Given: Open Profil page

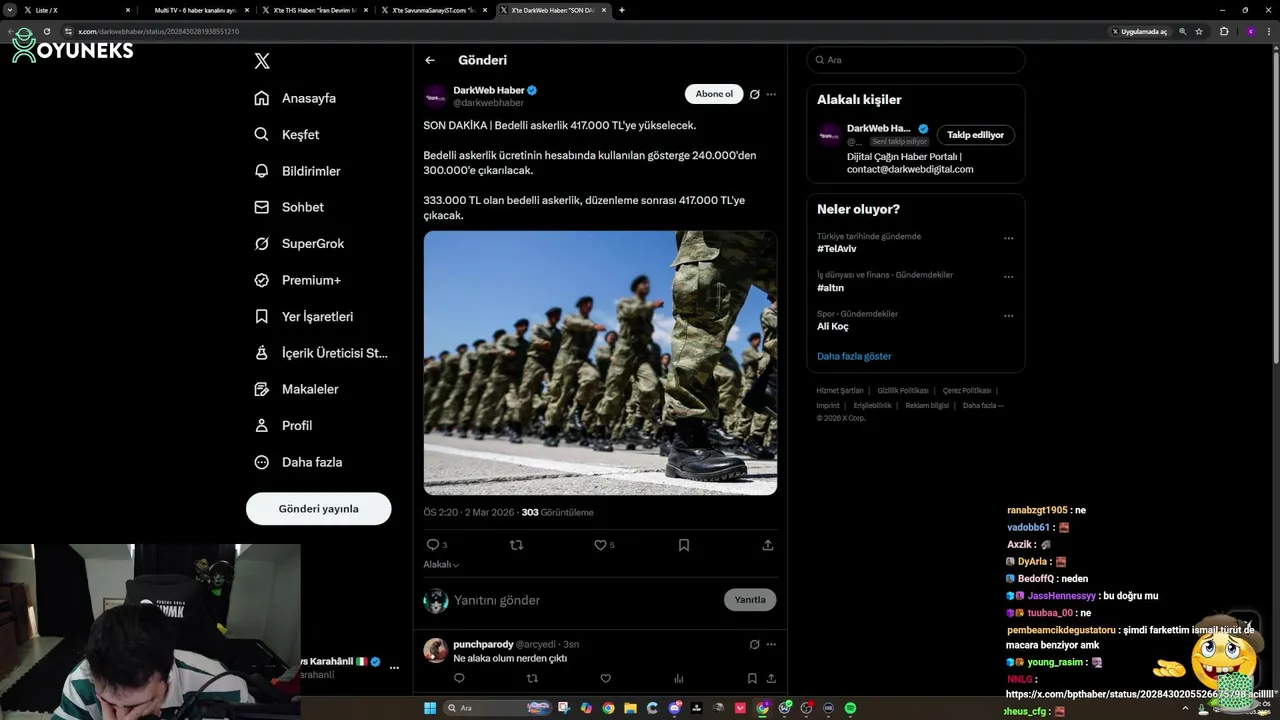Looking at the screenshot, I should [x=283, y=425].
